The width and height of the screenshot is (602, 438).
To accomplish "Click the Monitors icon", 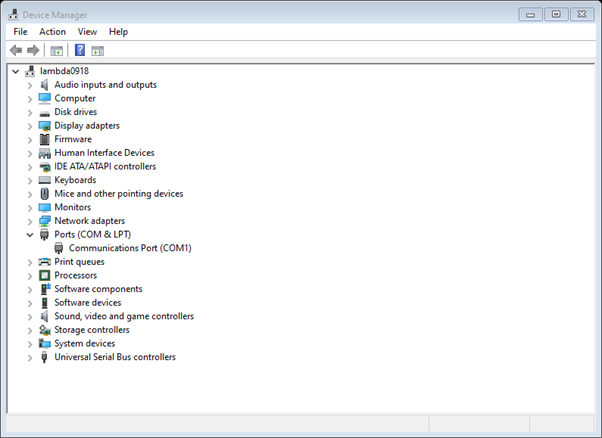I will point(45,208).
